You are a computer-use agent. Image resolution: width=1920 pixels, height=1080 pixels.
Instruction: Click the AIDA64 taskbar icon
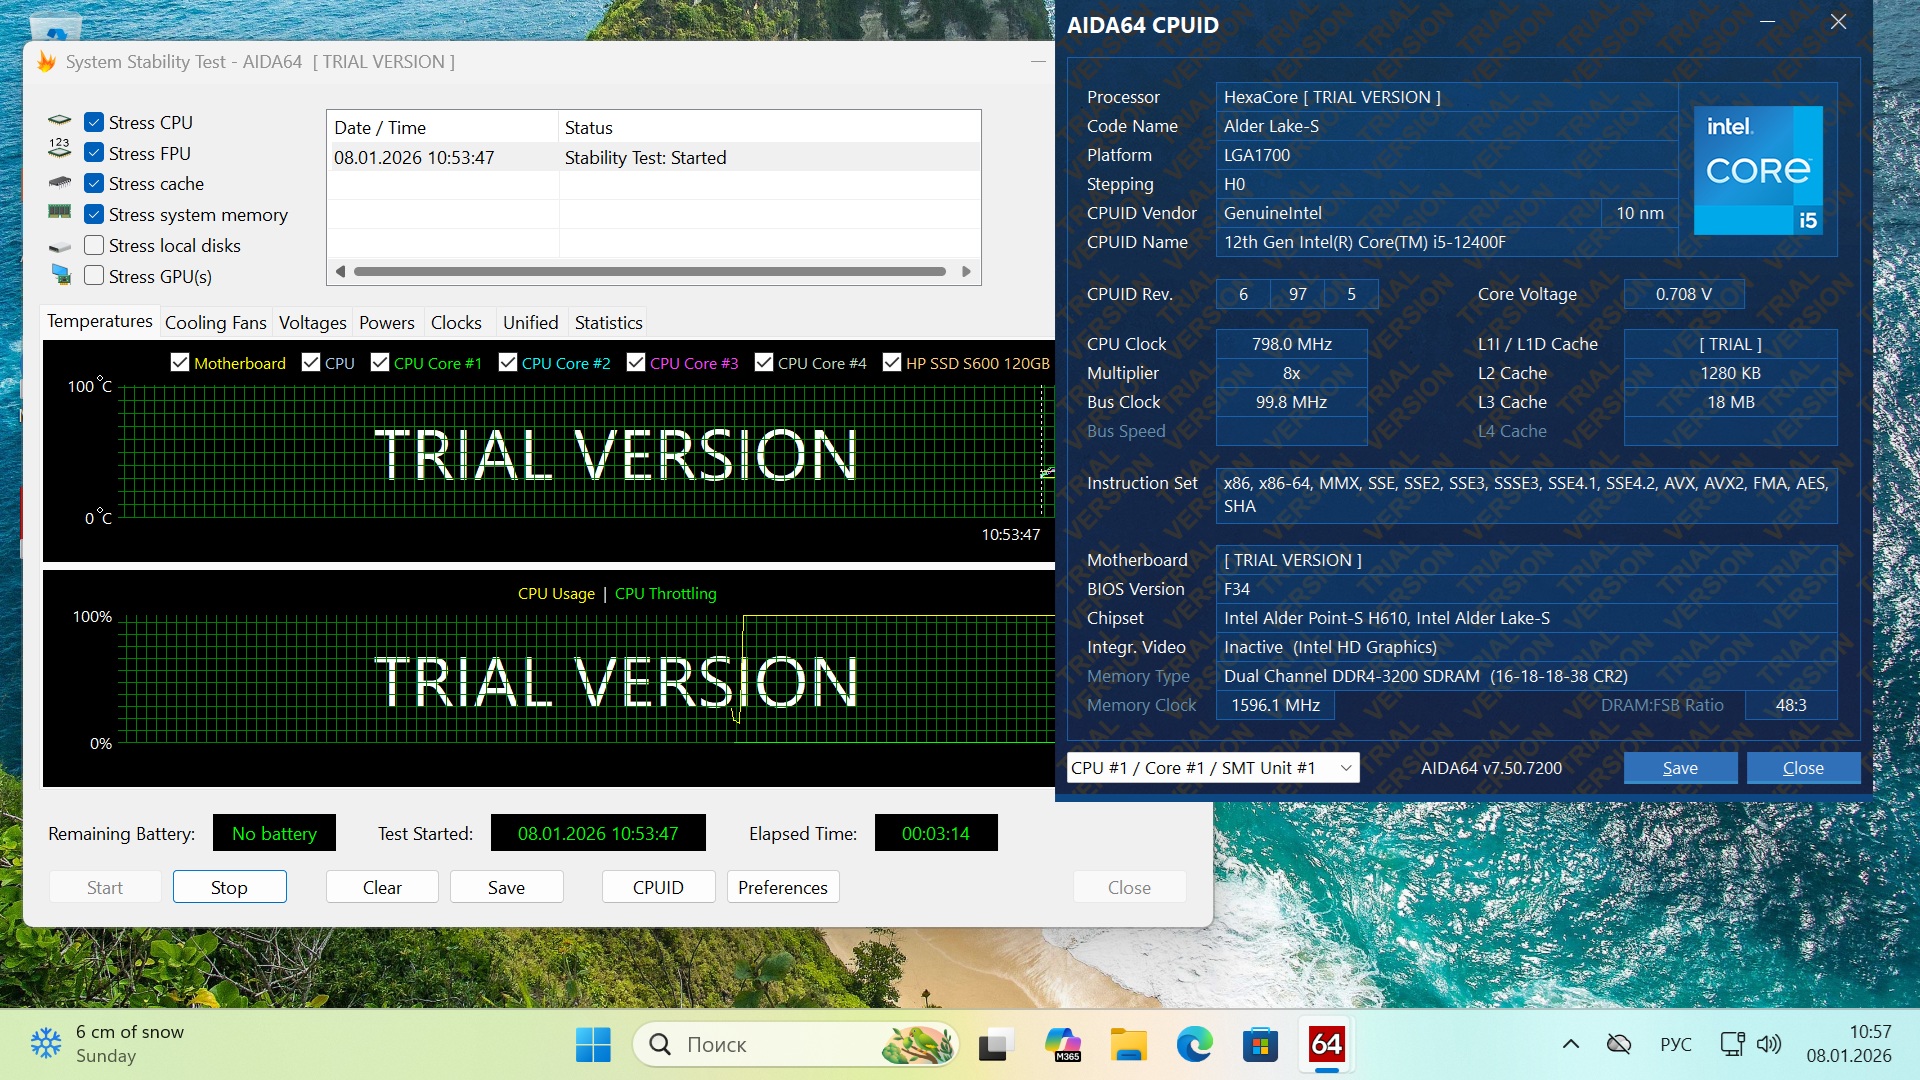coord(1326,1045)
